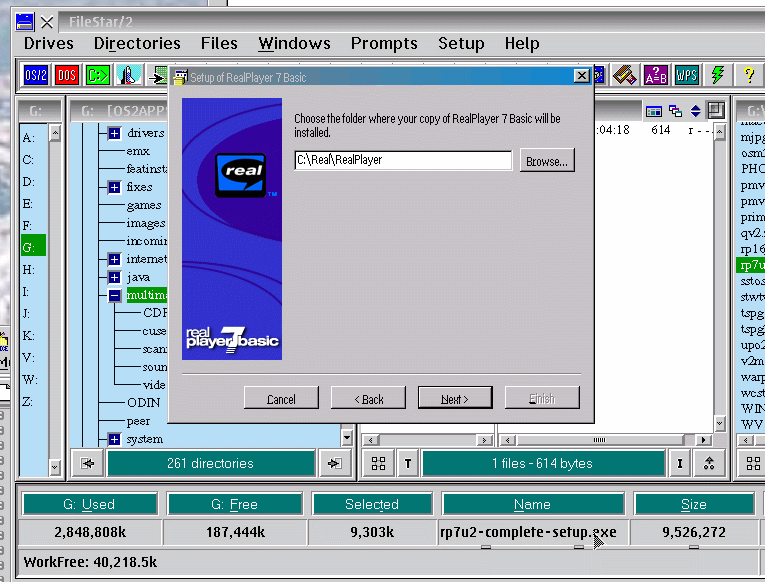The height and width of the screenshot is (582, 765).
Task: Click the < Back button
Action: point(368,398)
